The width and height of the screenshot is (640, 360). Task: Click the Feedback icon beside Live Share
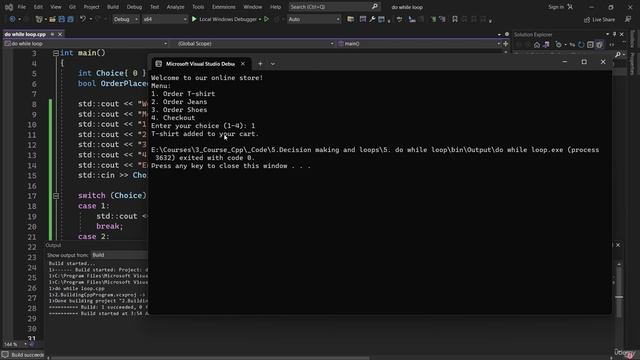(x=628, y=19)
